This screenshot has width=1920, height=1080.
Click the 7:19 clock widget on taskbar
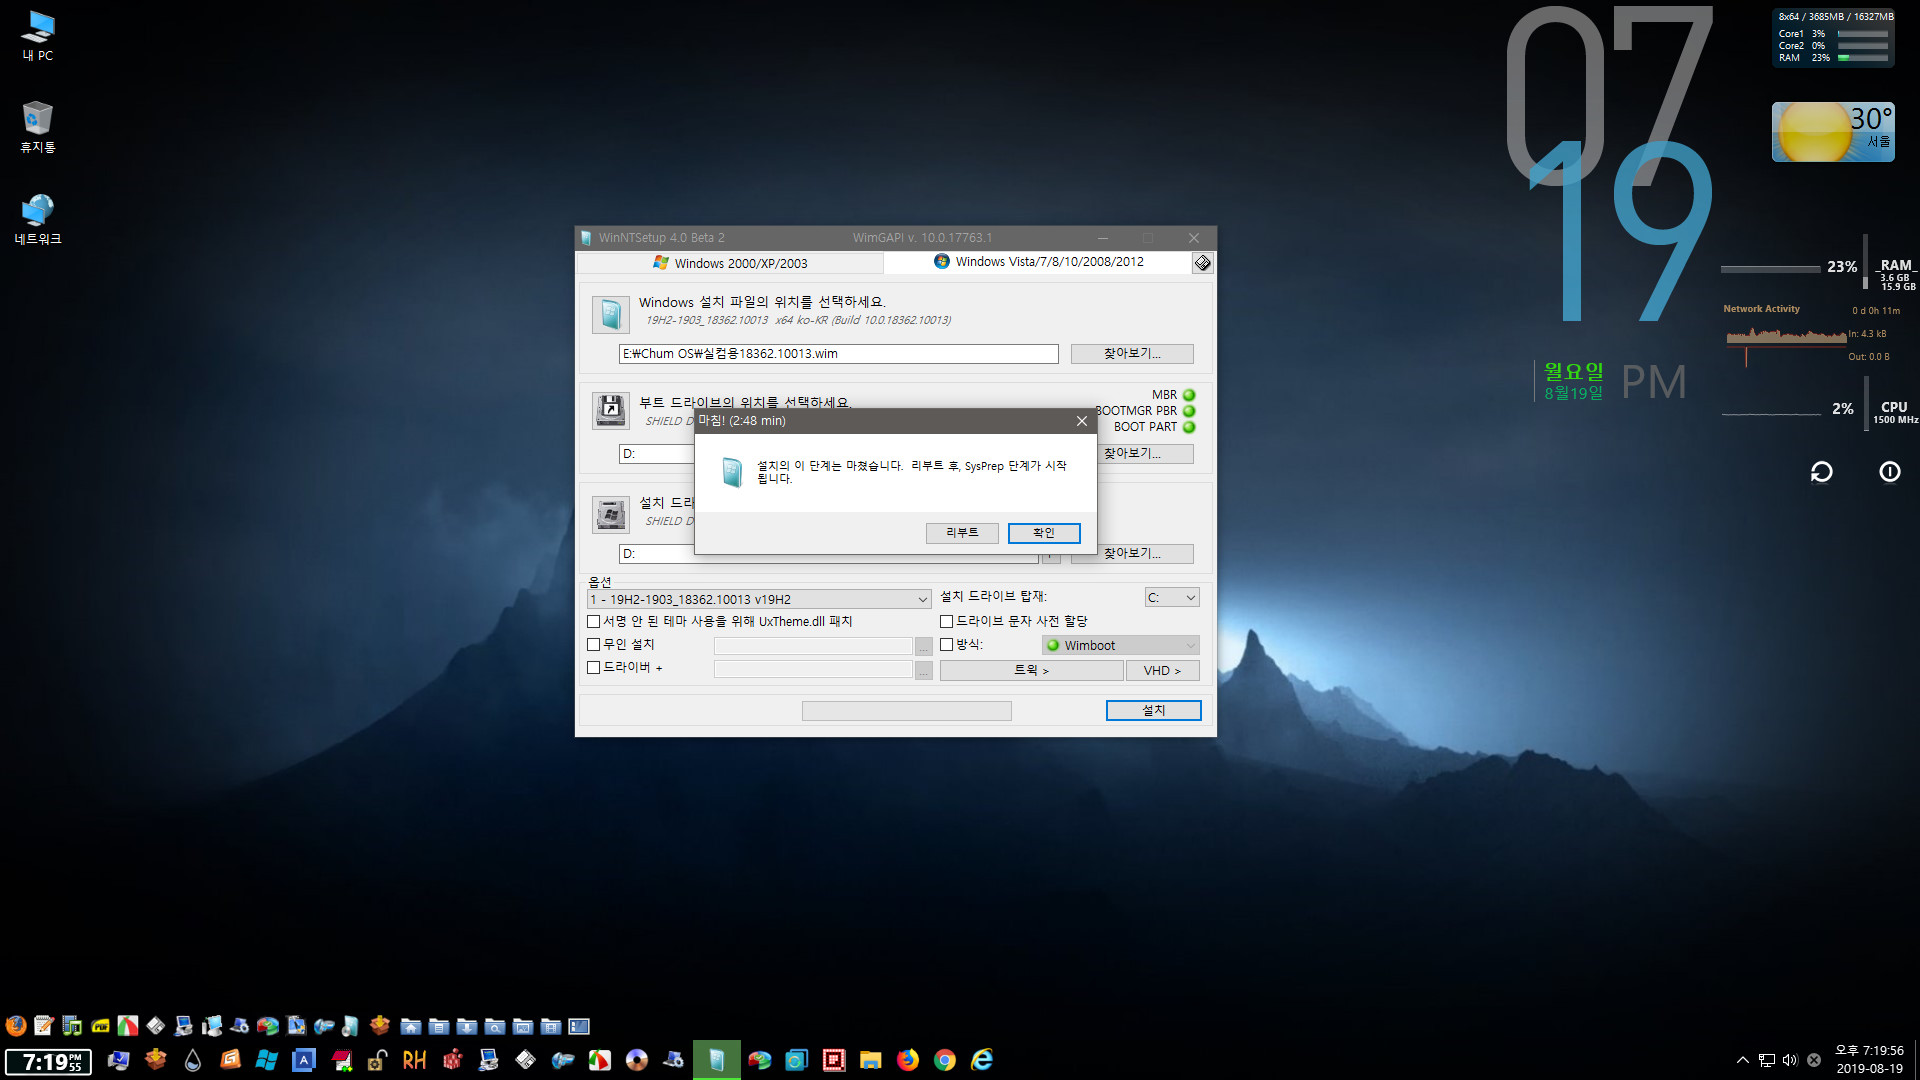48,1062
